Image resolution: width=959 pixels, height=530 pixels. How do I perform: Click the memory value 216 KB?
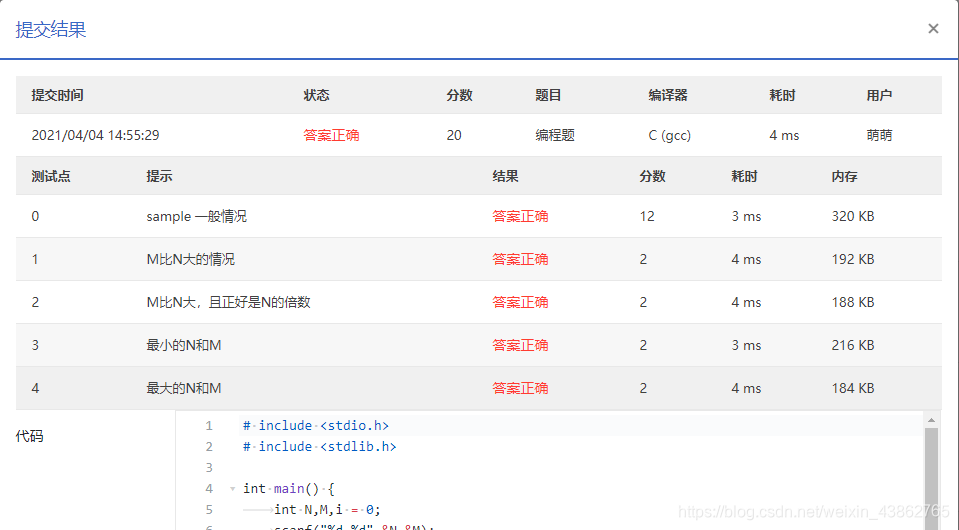pos(853,345)
